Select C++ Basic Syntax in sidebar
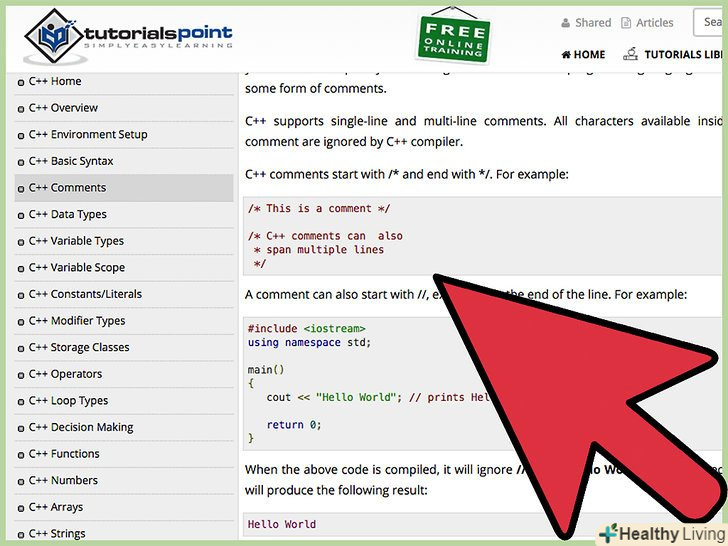Image resolution: width=728 pixels, height=546 pixels. pos(71,161)
